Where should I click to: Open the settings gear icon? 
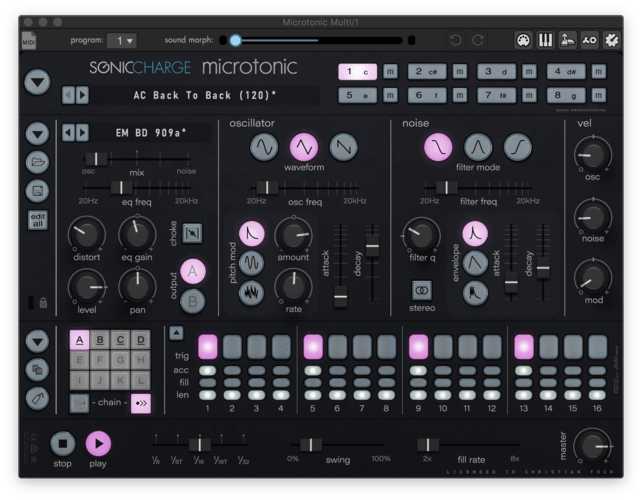612,40
